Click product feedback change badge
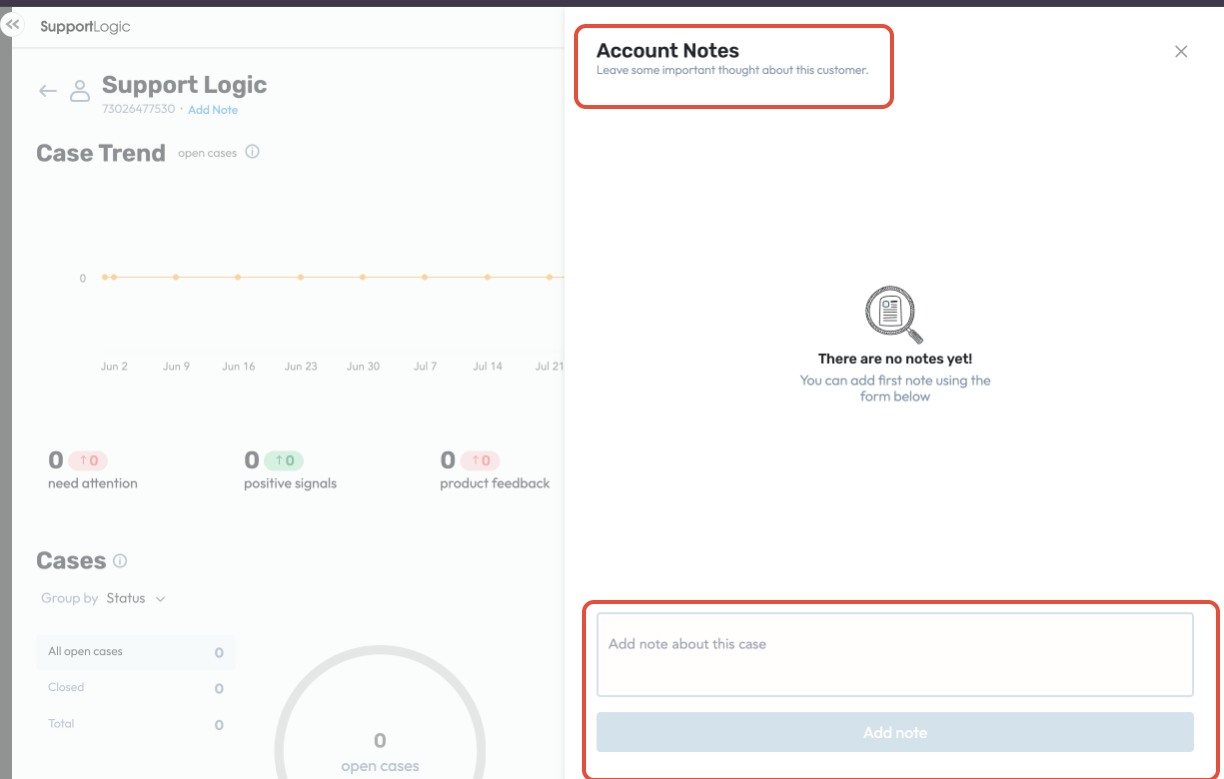Screen dimensions: 1224x779 pyautogui.click(x=480, y=461)
